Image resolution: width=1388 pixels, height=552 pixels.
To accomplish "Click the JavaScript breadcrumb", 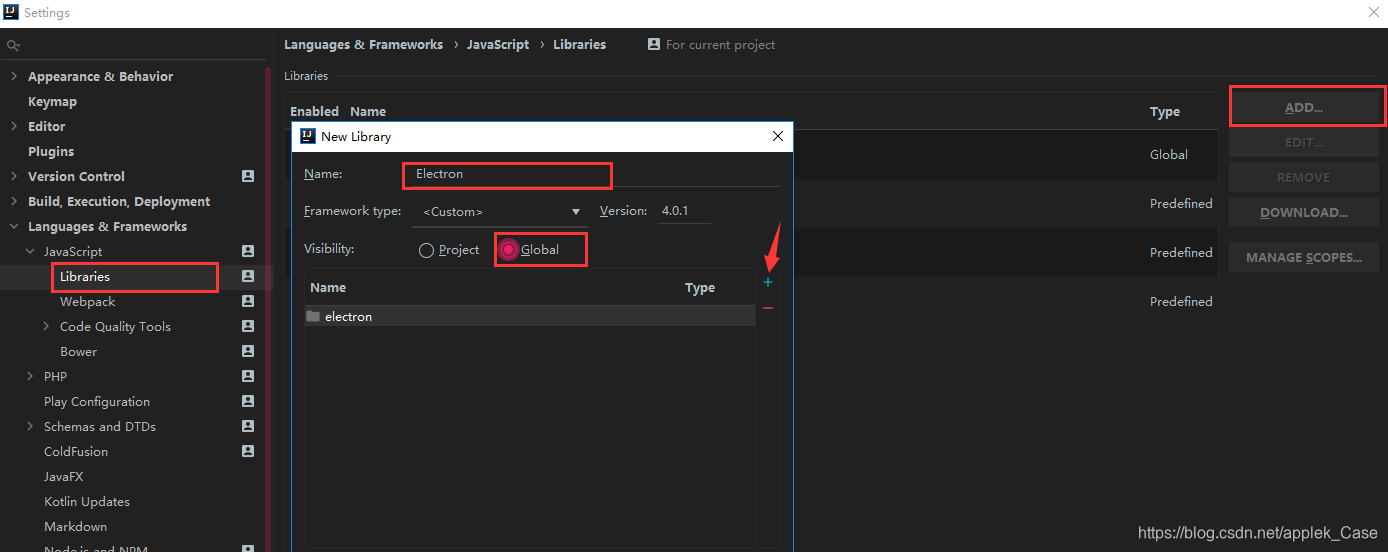I will click(498, 44).
